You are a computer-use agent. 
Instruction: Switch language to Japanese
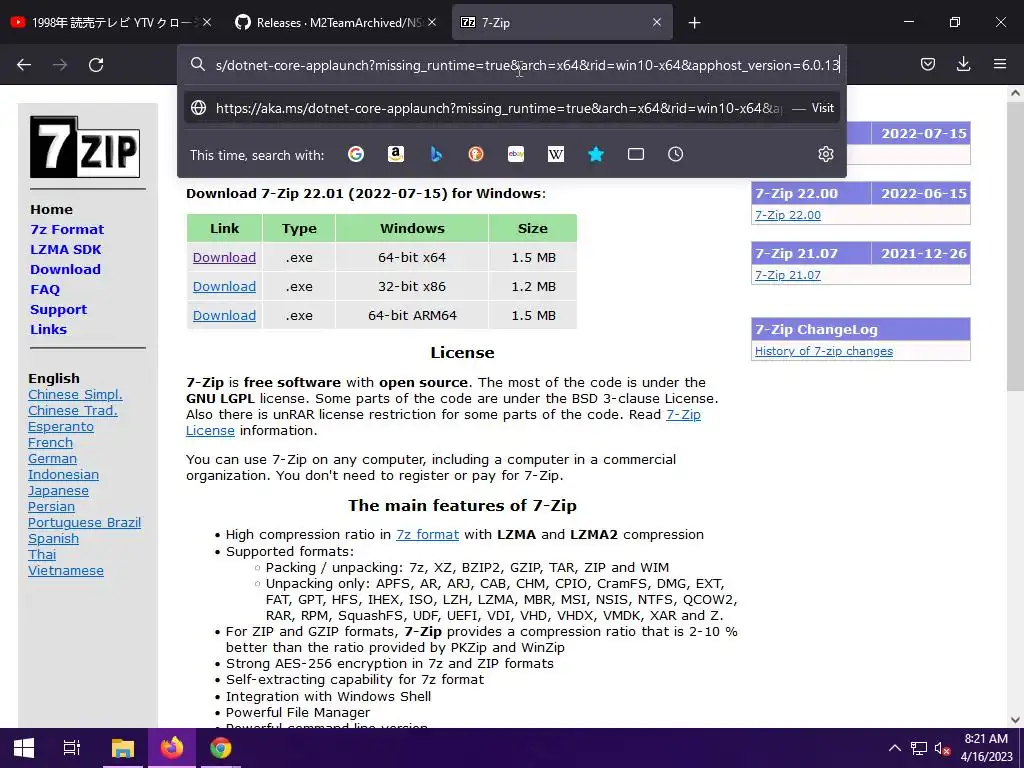click(x=58, y=490)
